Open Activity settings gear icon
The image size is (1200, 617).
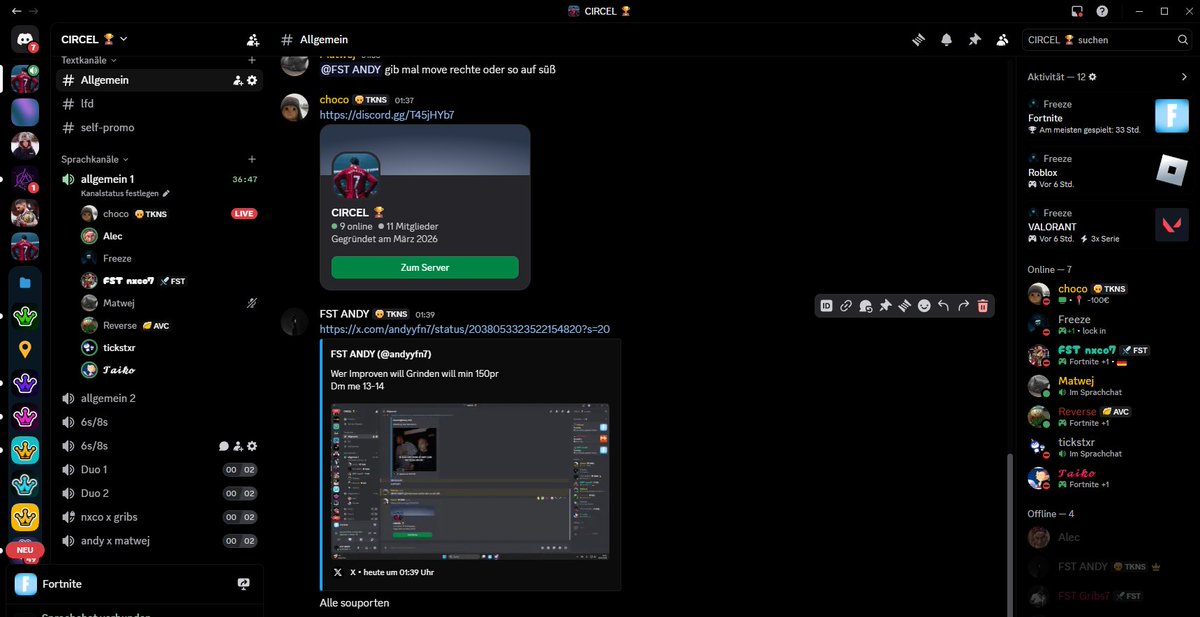(x=1092, y=77)
